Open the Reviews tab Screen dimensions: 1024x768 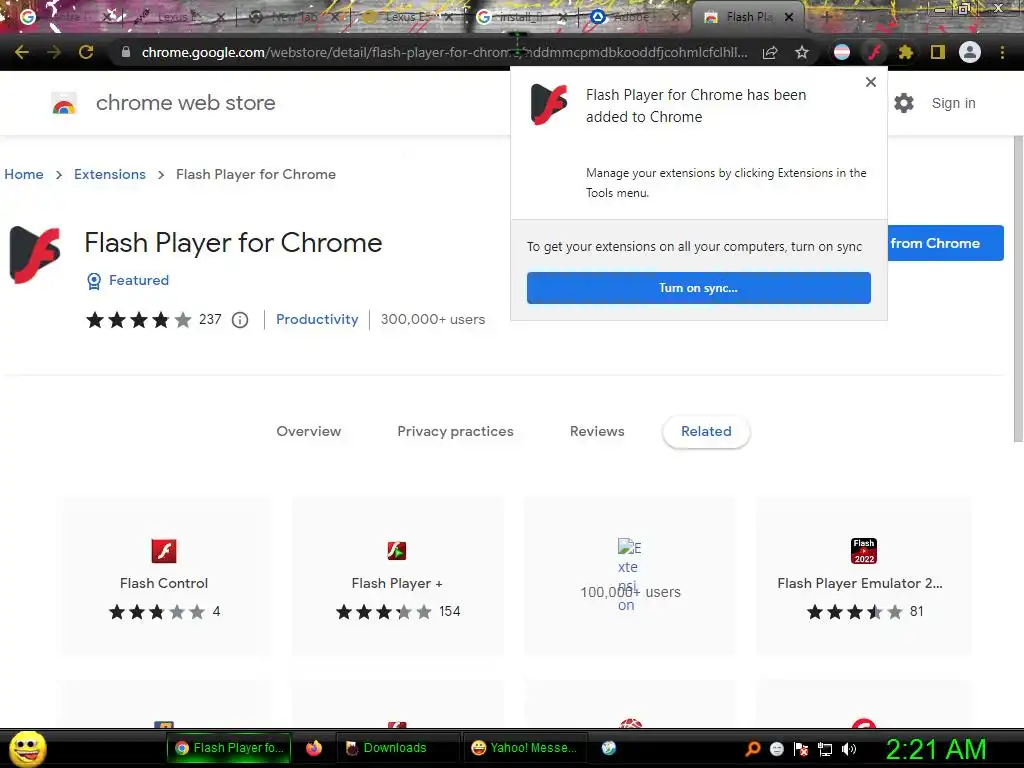(597, 432)
